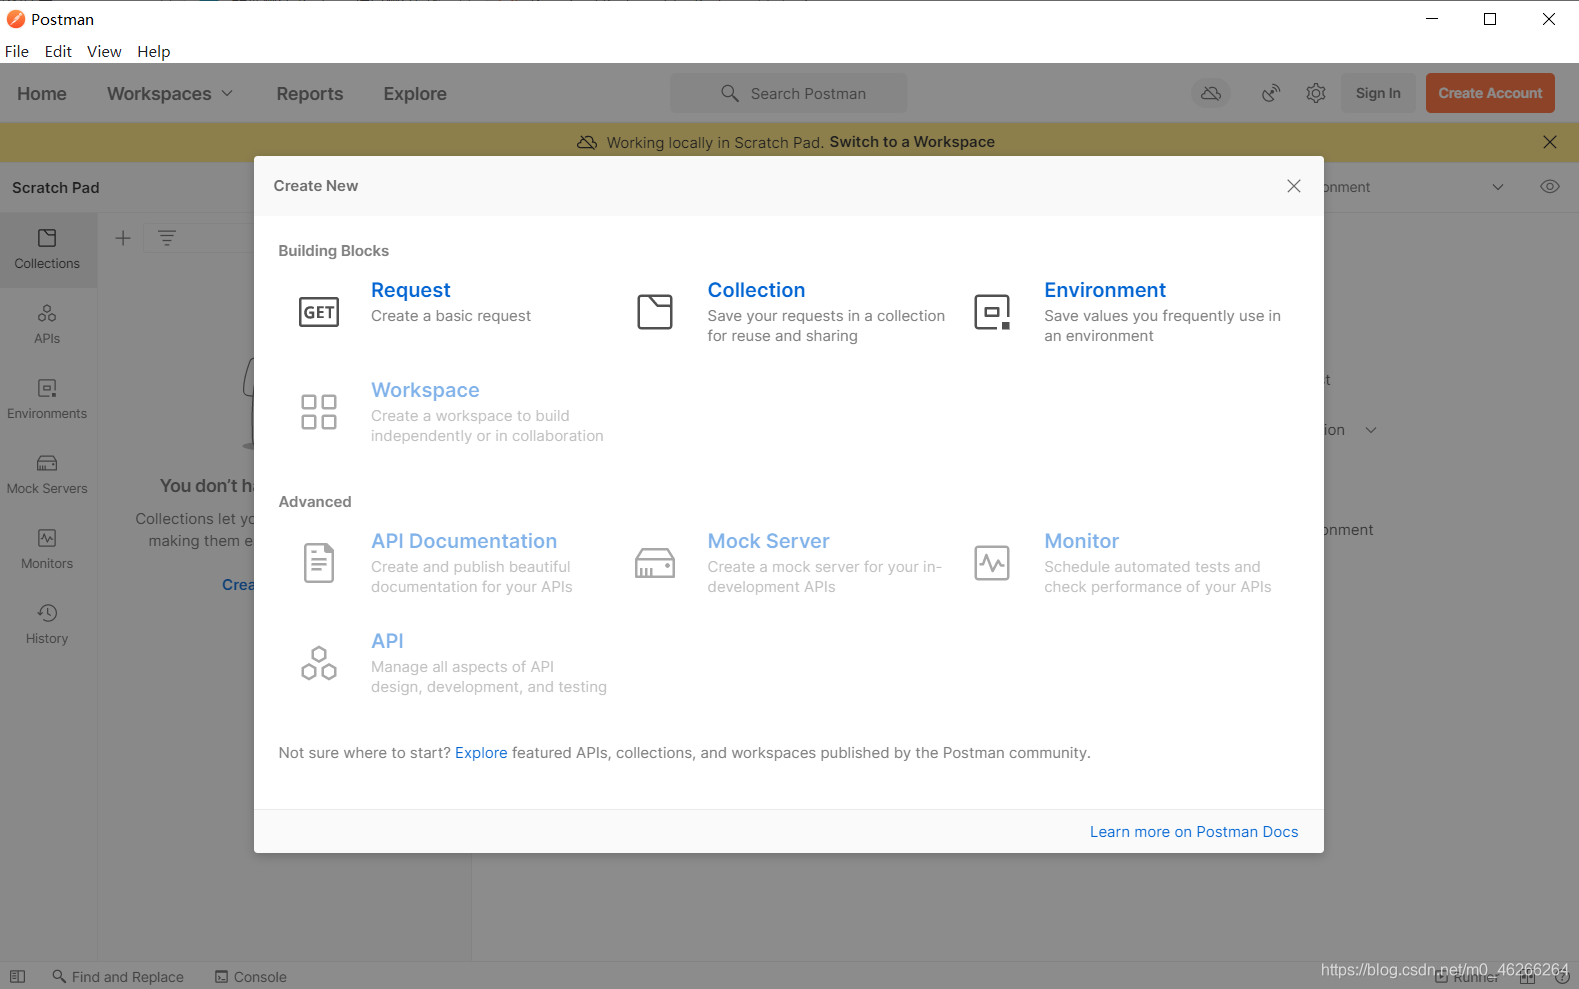The image size is (1579, 989).
Task: Go to the Home tab
Action: 42,93
